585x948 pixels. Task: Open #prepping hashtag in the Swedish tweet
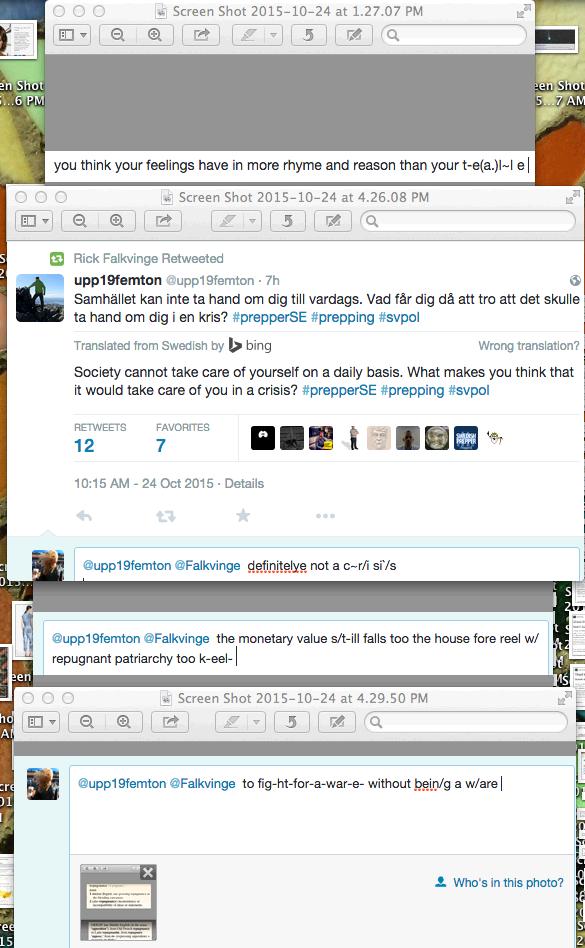[343, 317]
